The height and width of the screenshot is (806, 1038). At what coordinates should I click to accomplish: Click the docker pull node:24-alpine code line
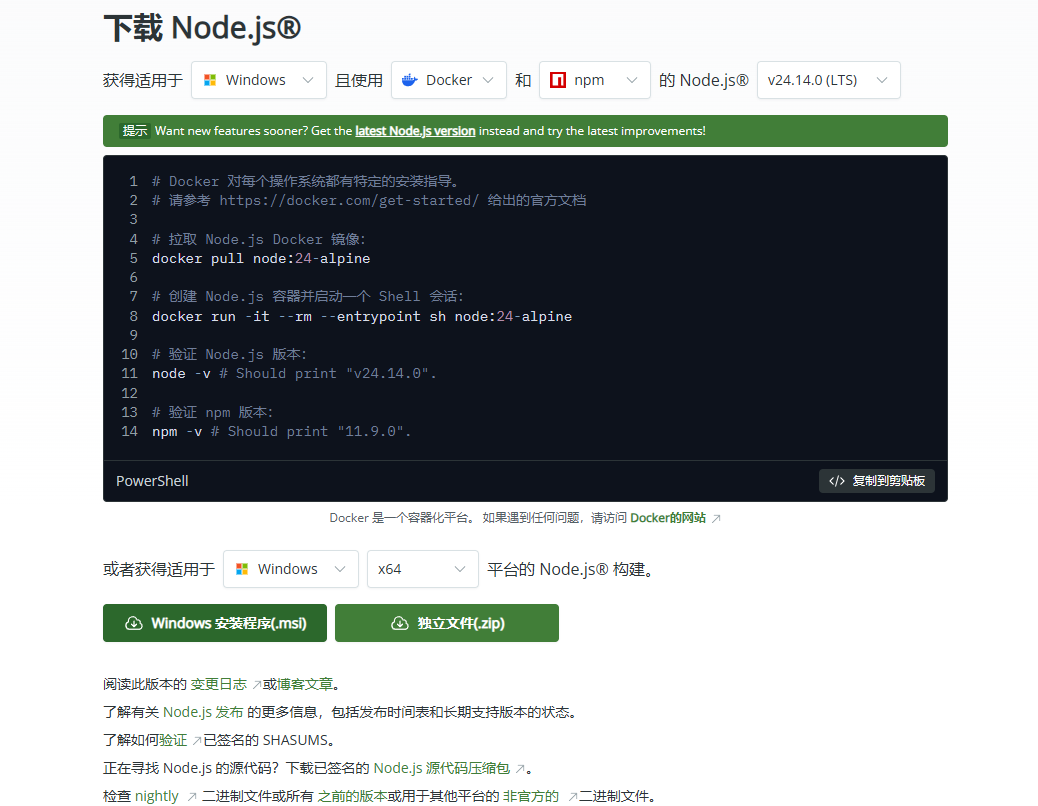tap(261, 259)
